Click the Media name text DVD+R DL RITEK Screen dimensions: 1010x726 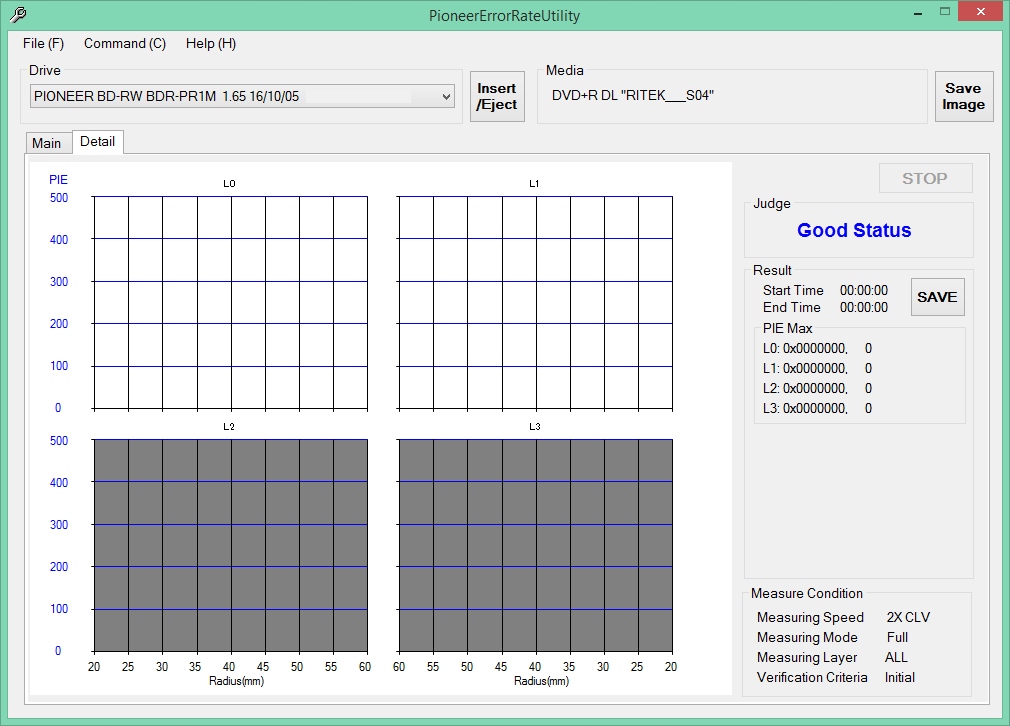(633, 96)
